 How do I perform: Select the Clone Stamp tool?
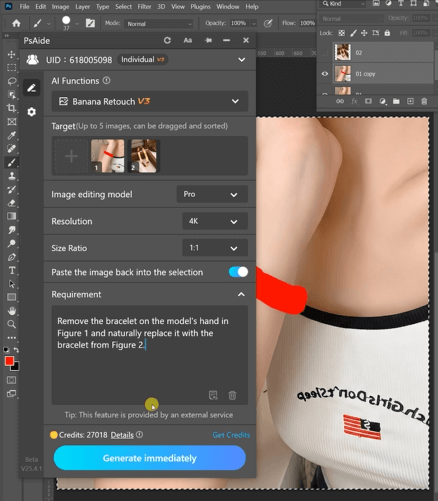click(x=12, y=176)
